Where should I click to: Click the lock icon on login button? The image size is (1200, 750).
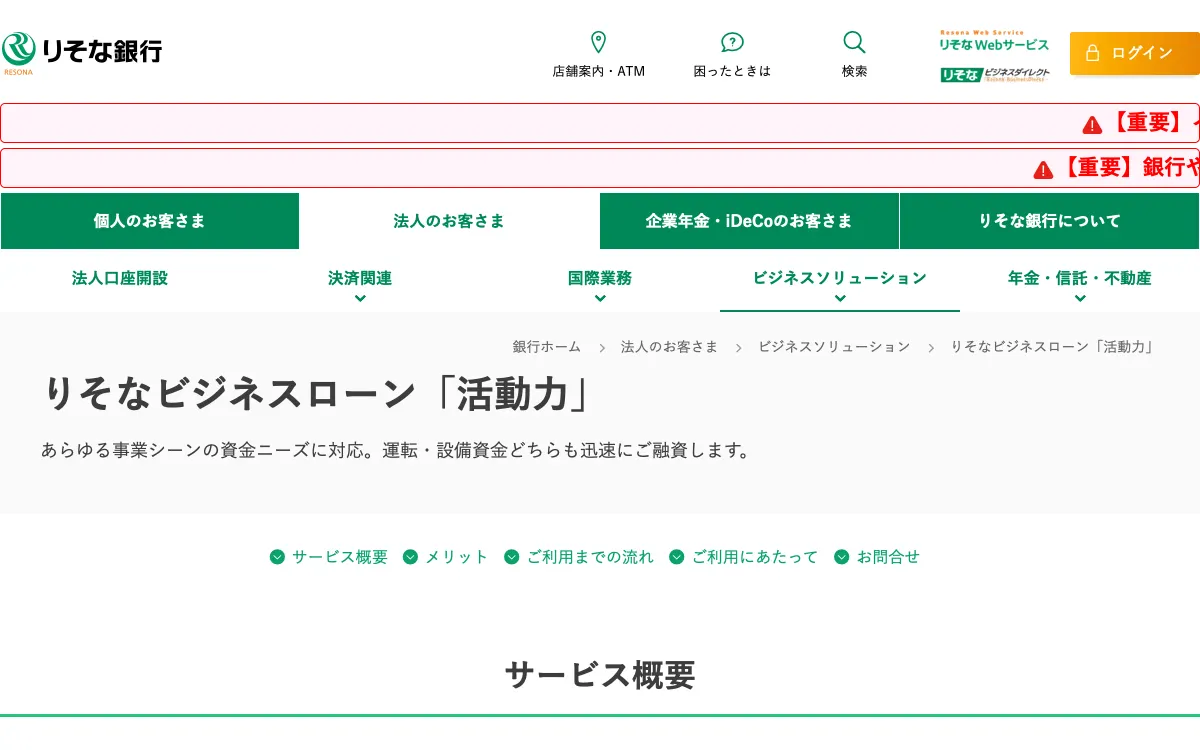click(x=1092, y=53)
